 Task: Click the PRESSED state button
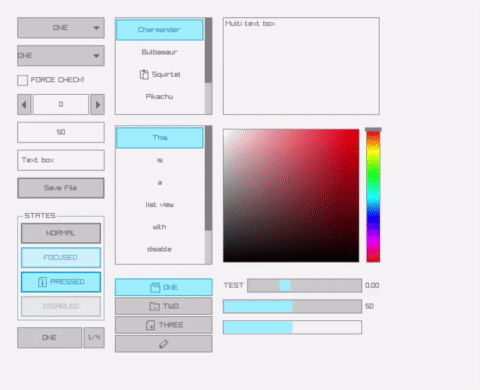tap(61, 282)
